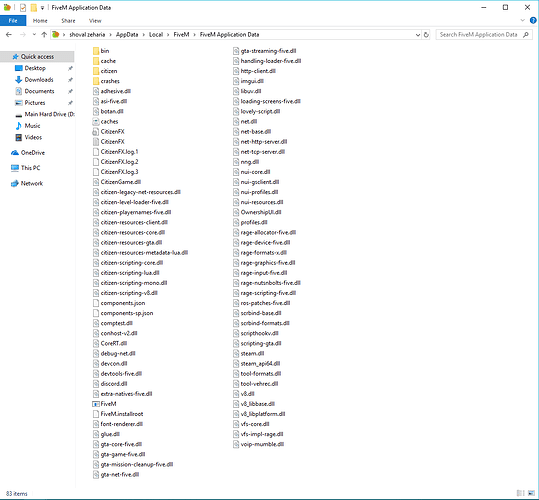Open the cache folder
The width and height of the screenshot is (539, 500).
tap(104, 61)
